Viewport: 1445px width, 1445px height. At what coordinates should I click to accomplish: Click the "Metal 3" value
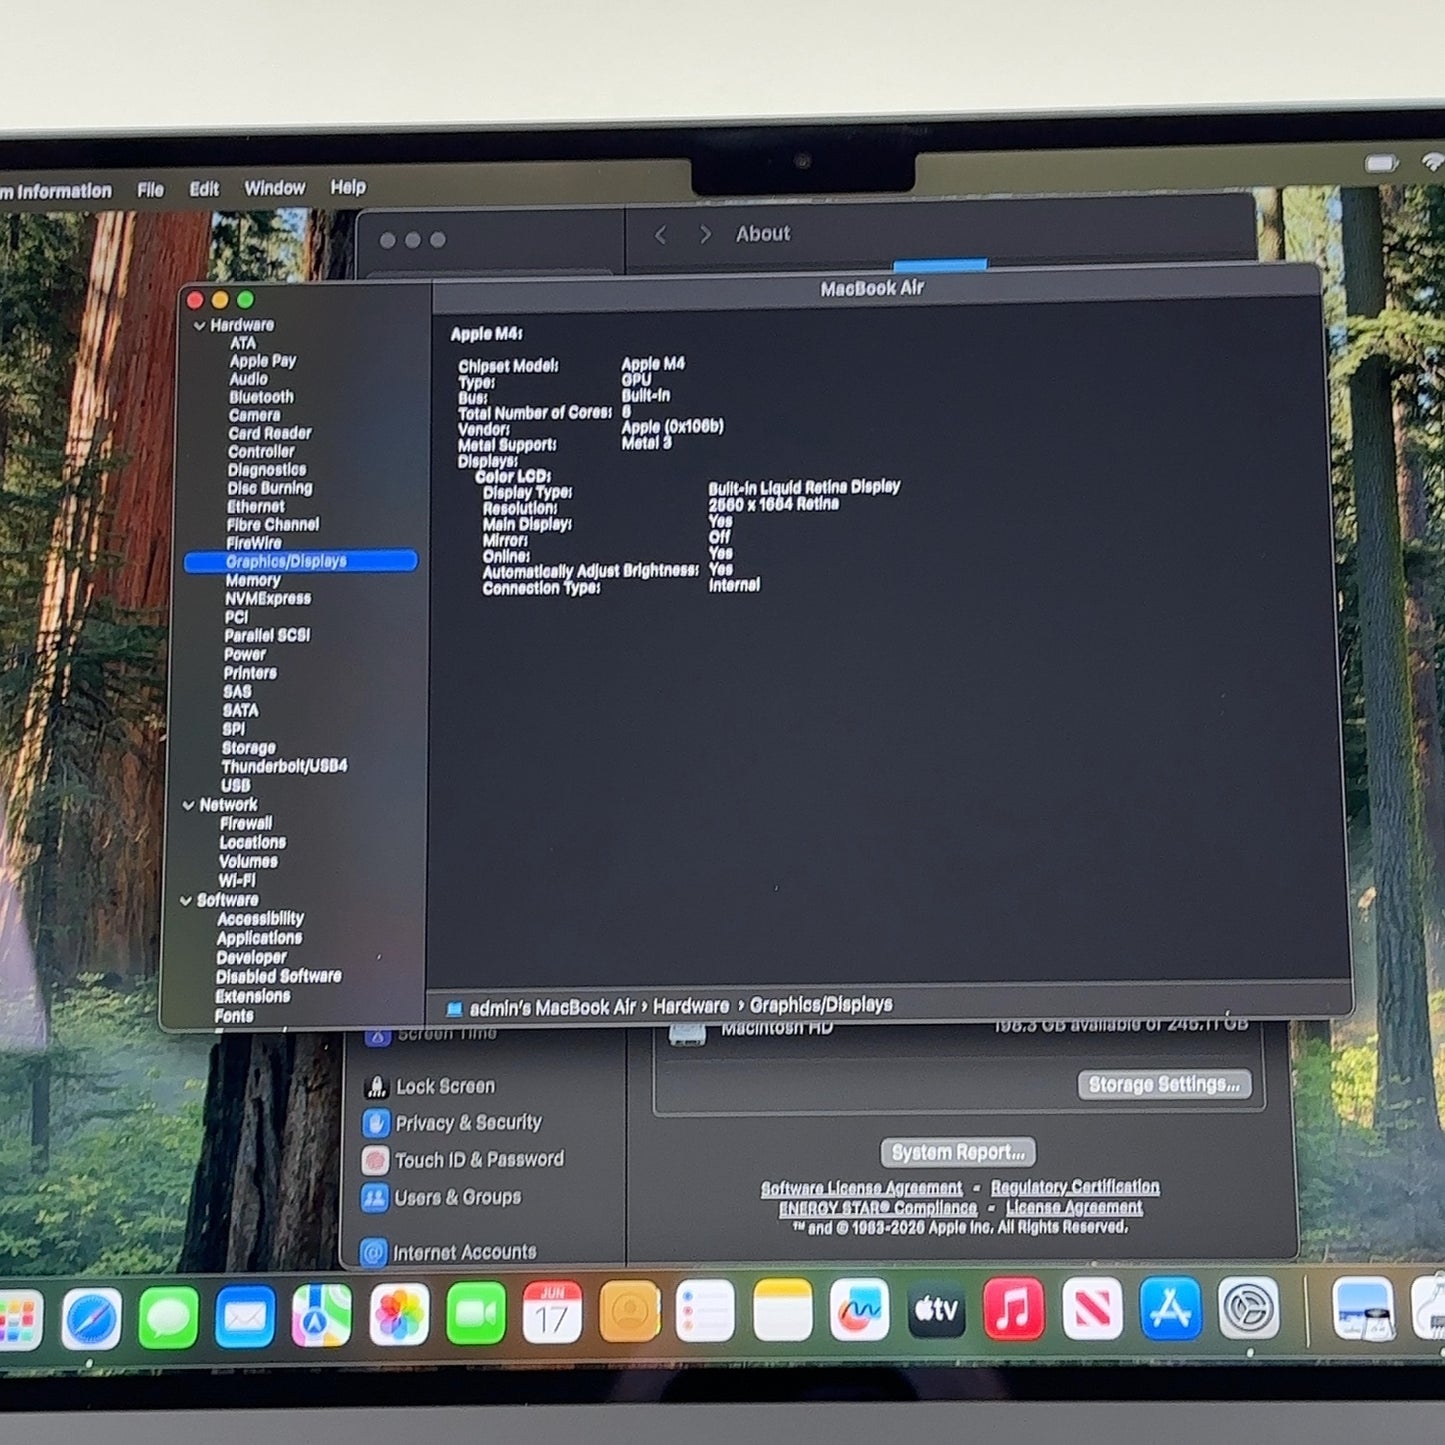point(647,443)
